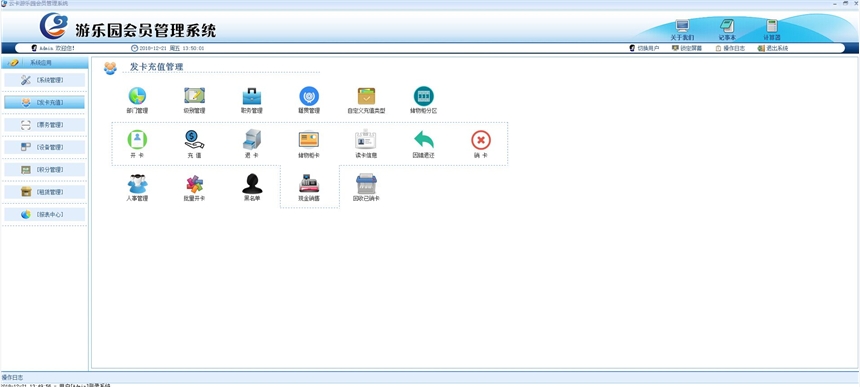Image resolution: width=860 pixels, height=387 pixels.
Task: Click 切换用户 switch user button
Action: pos(644,48)
